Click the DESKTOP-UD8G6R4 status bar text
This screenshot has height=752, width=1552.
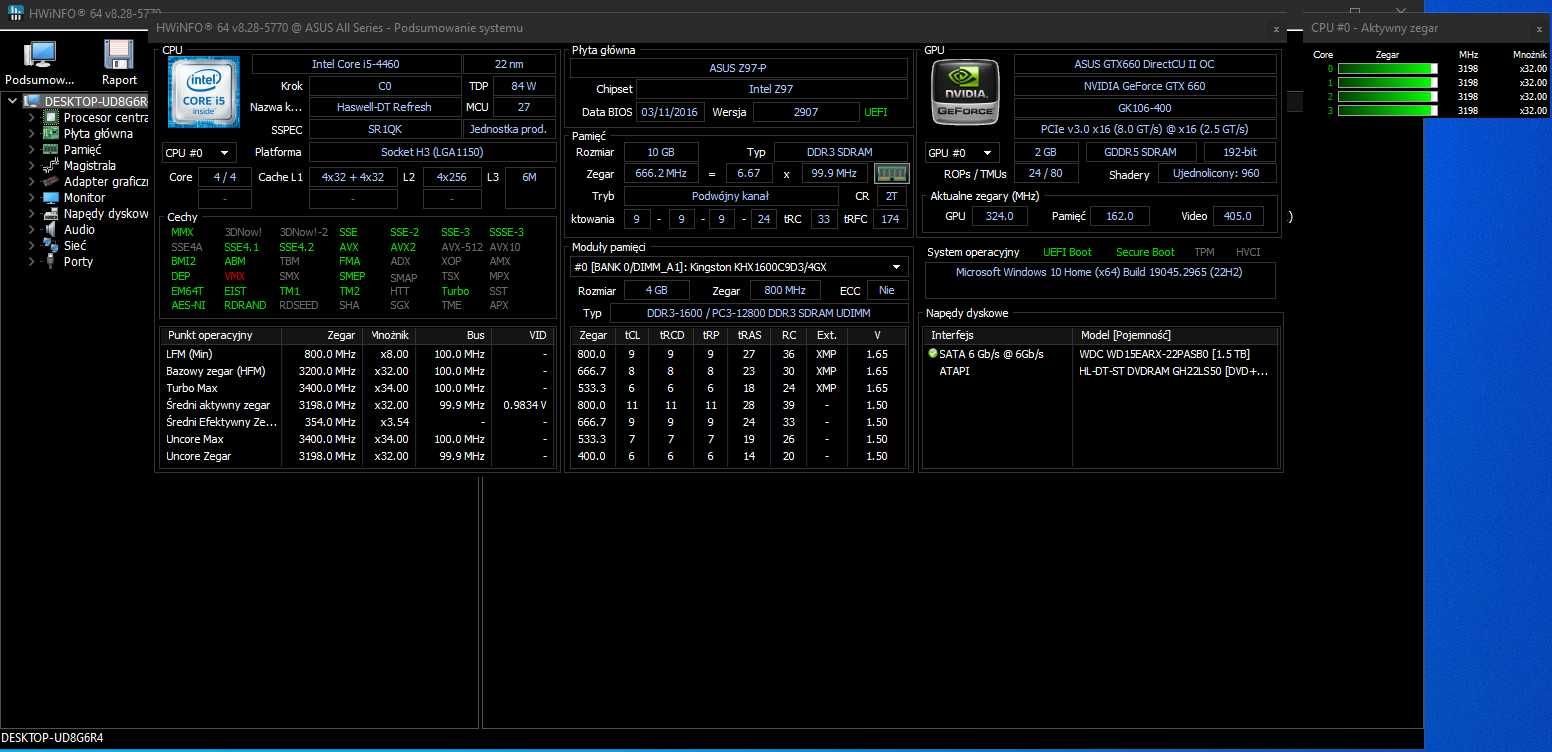(52, 738)
